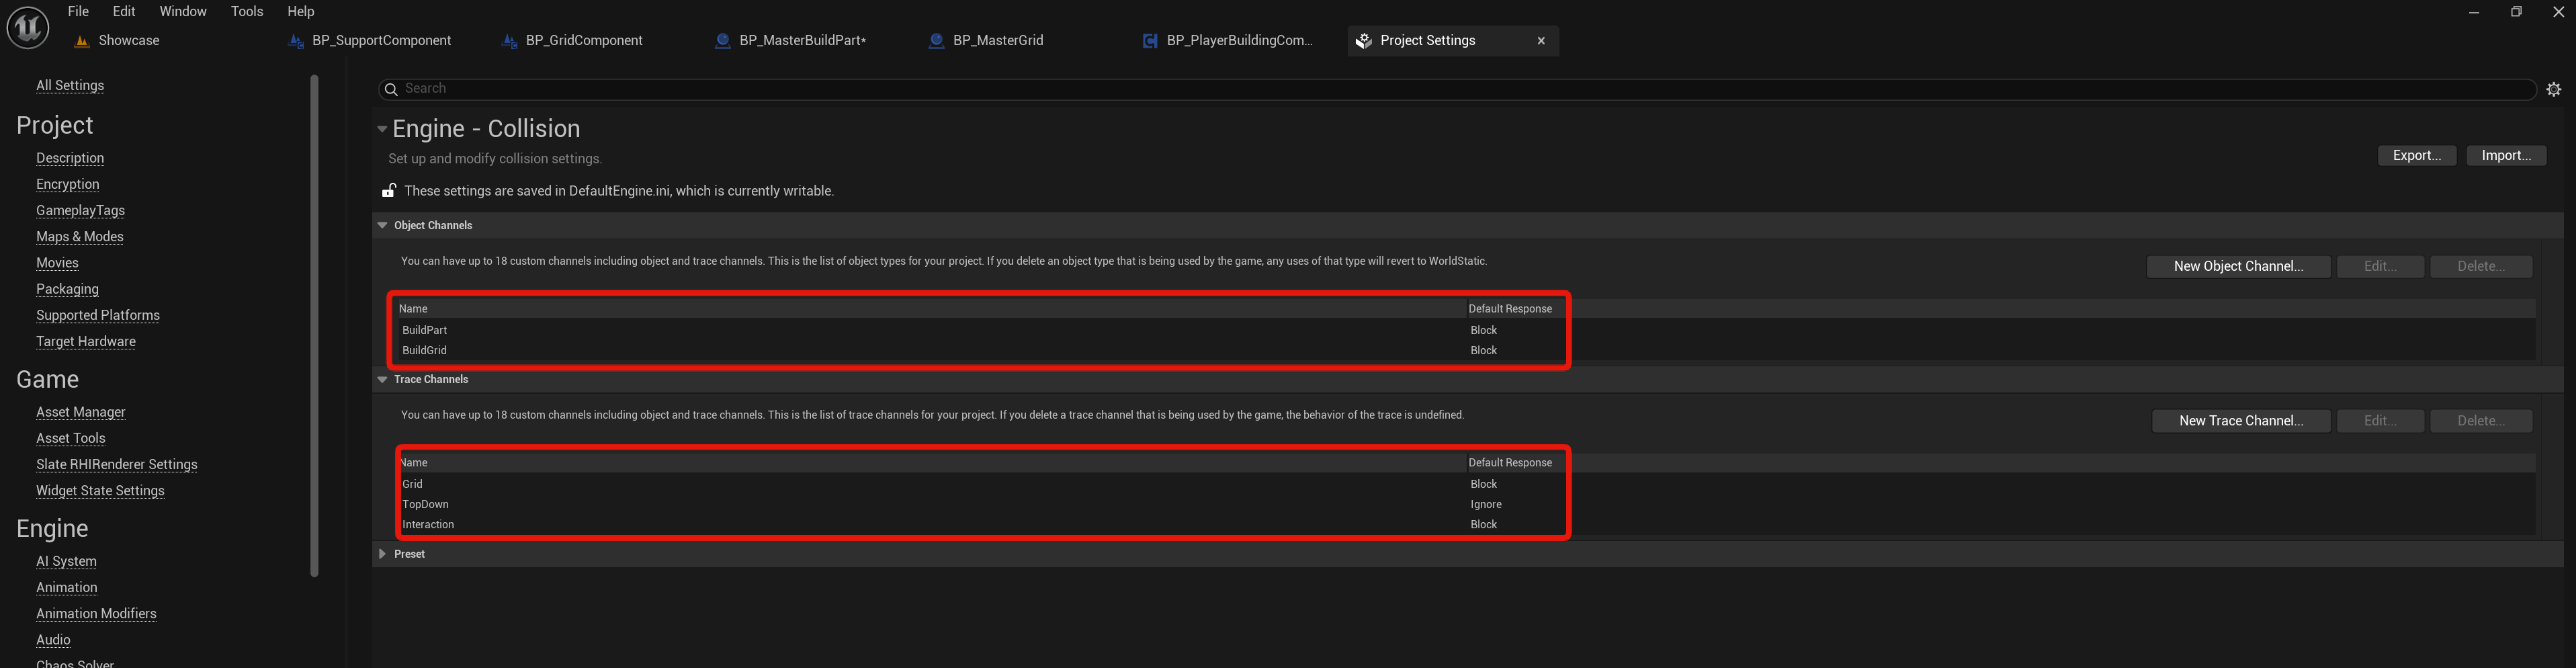Click the BP_SupportComponent tab blueprint icon
Viewport: 2576px width, 668px height.
tap(295, 41)
